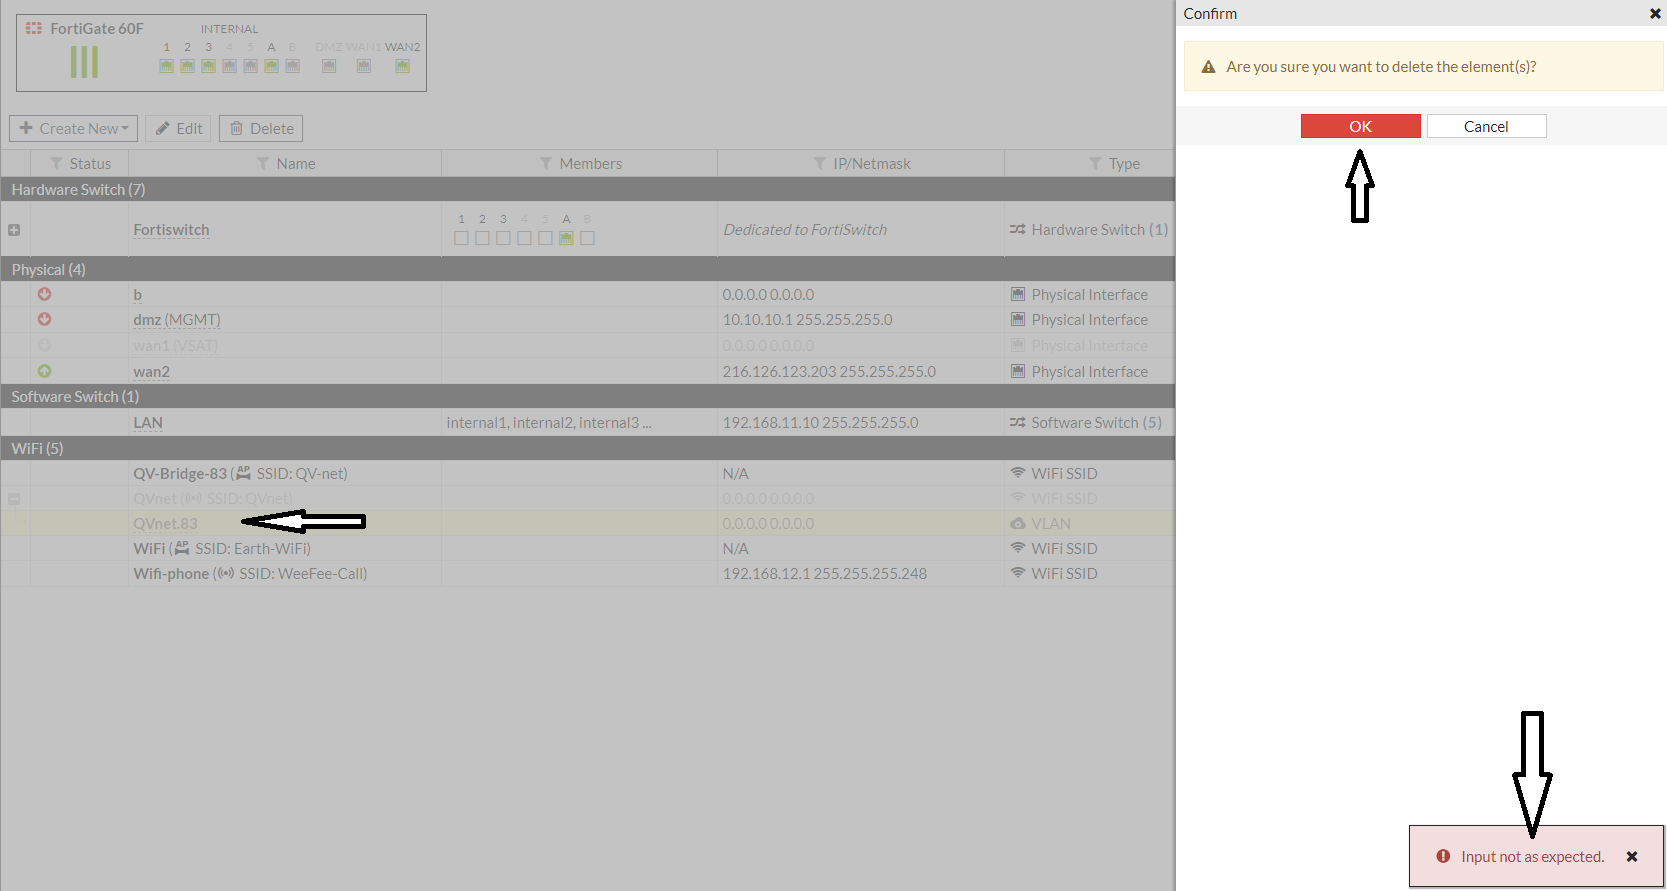
Task: Confirm deletion with the OK button
Action: [1360, 126]
